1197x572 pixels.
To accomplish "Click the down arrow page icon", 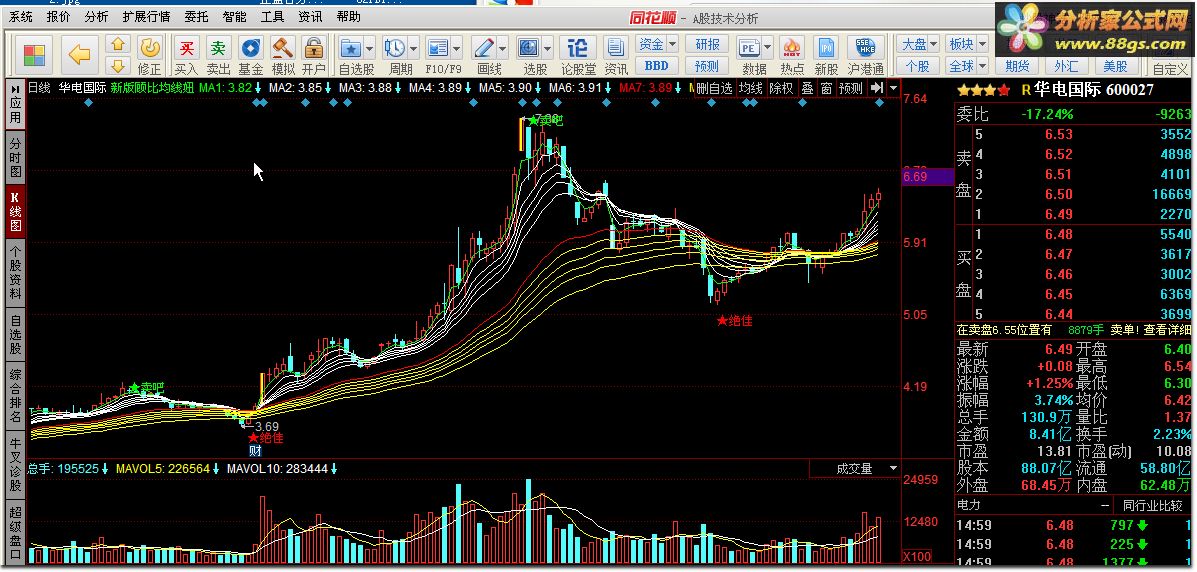I will coord(118,65).
